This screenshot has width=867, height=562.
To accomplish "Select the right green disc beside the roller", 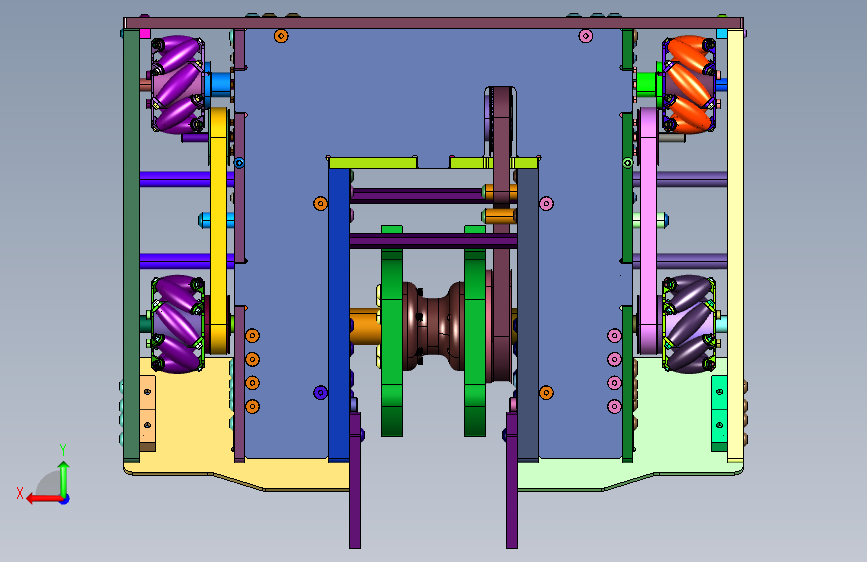I will click(x=475, y=331).
